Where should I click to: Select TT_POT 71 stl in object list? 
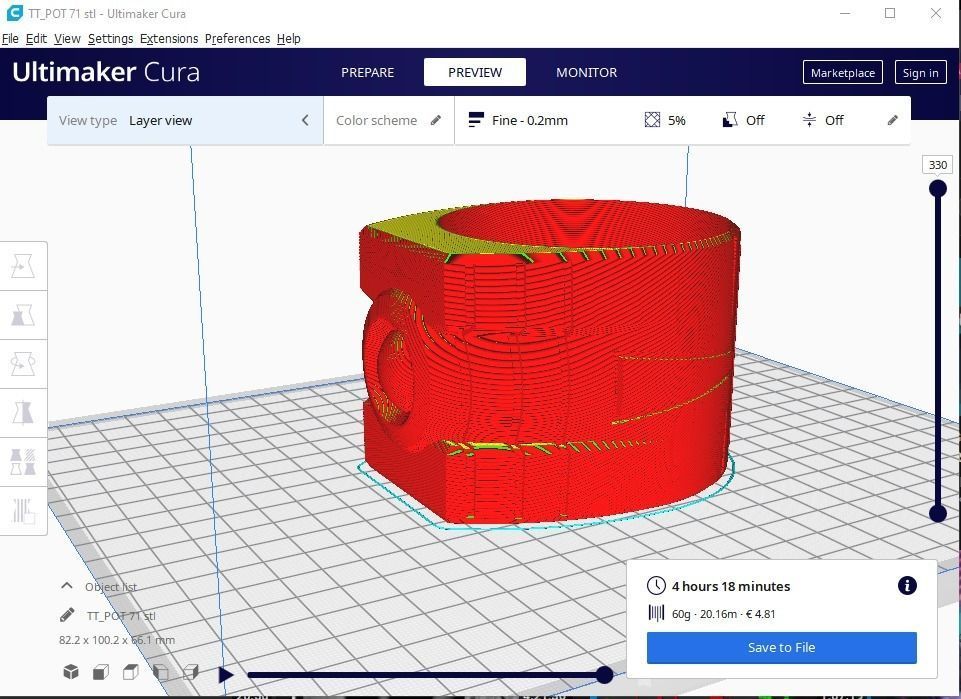[121, 616]
